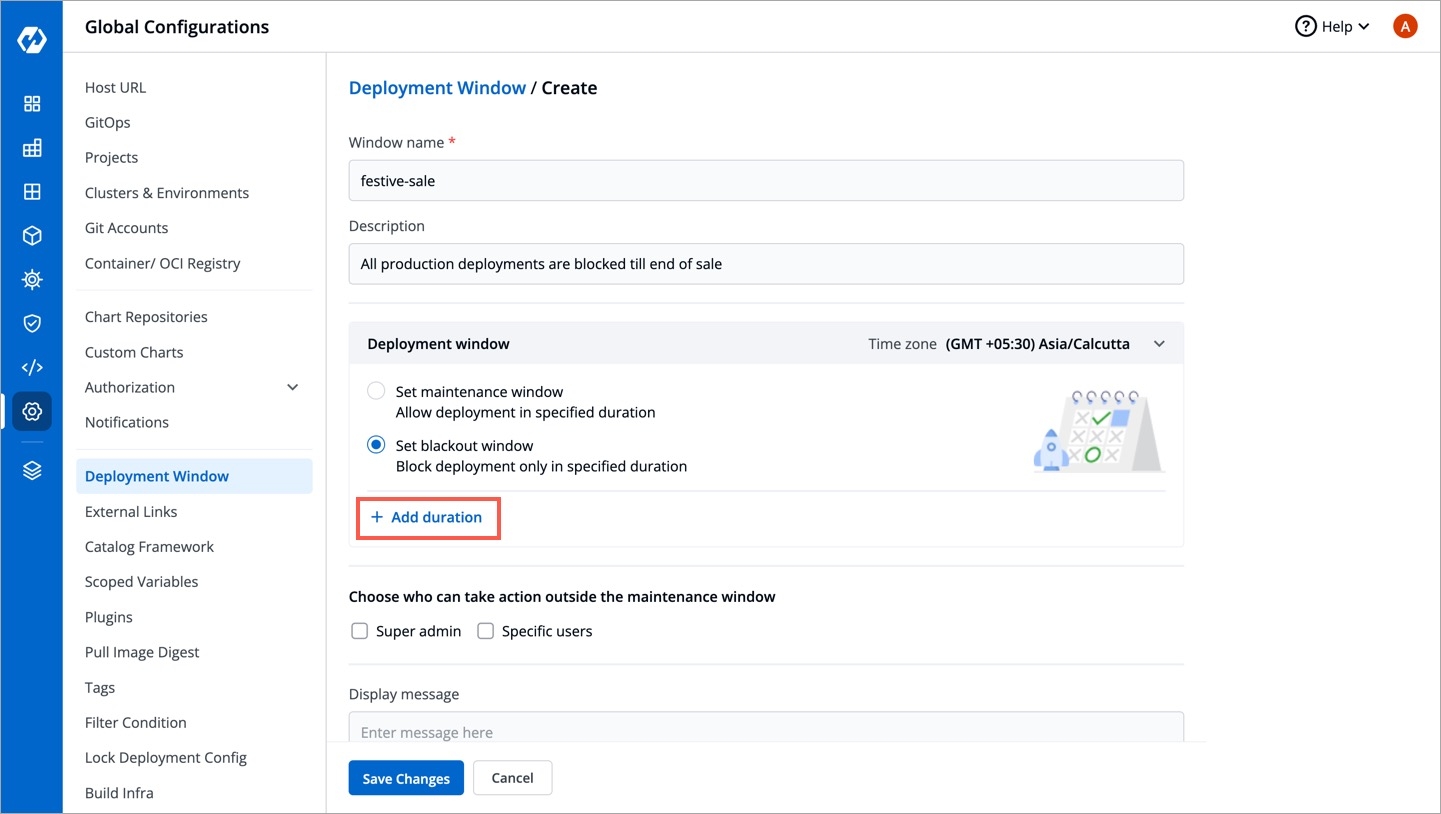This screenshot has height=814, width=1441.
Task: Select the Set maintenance window radio option
Action: 376,392
